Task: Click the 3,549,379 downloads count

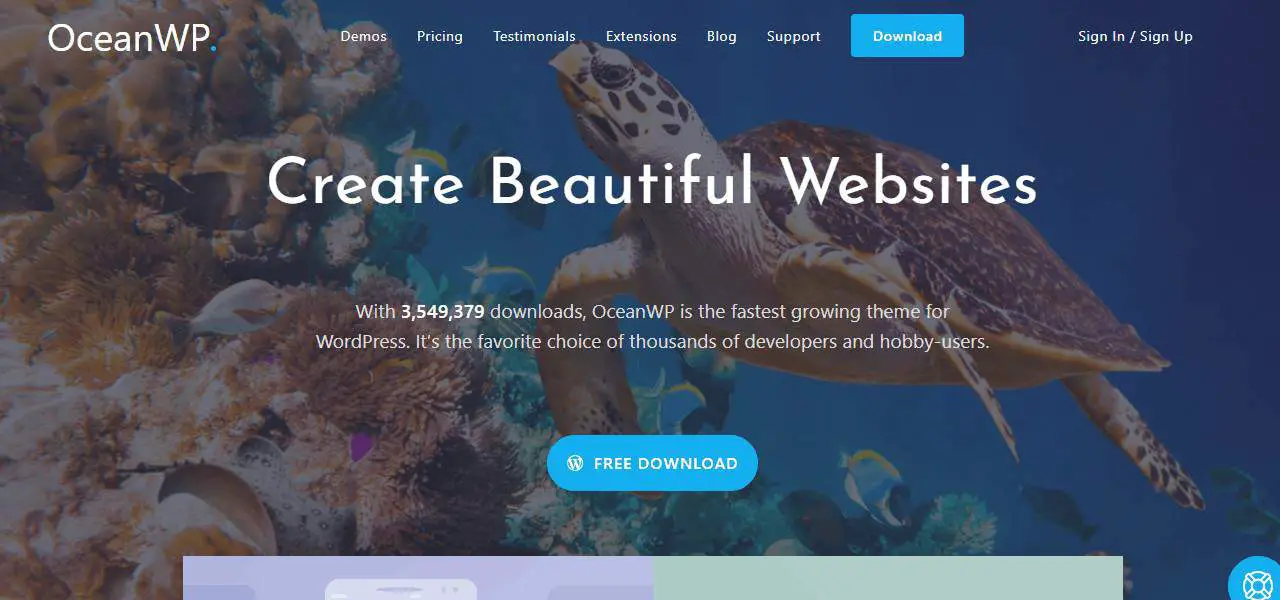Action: pyautogui.click(x=443, y=312)
